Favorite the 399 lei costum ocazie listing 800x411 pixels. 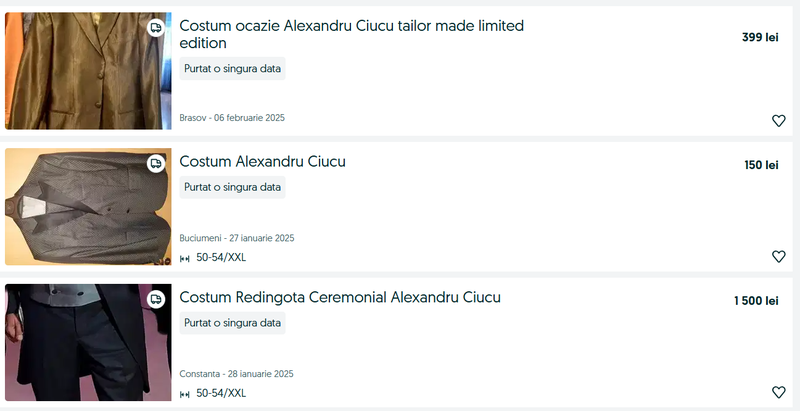coord(778,121)
